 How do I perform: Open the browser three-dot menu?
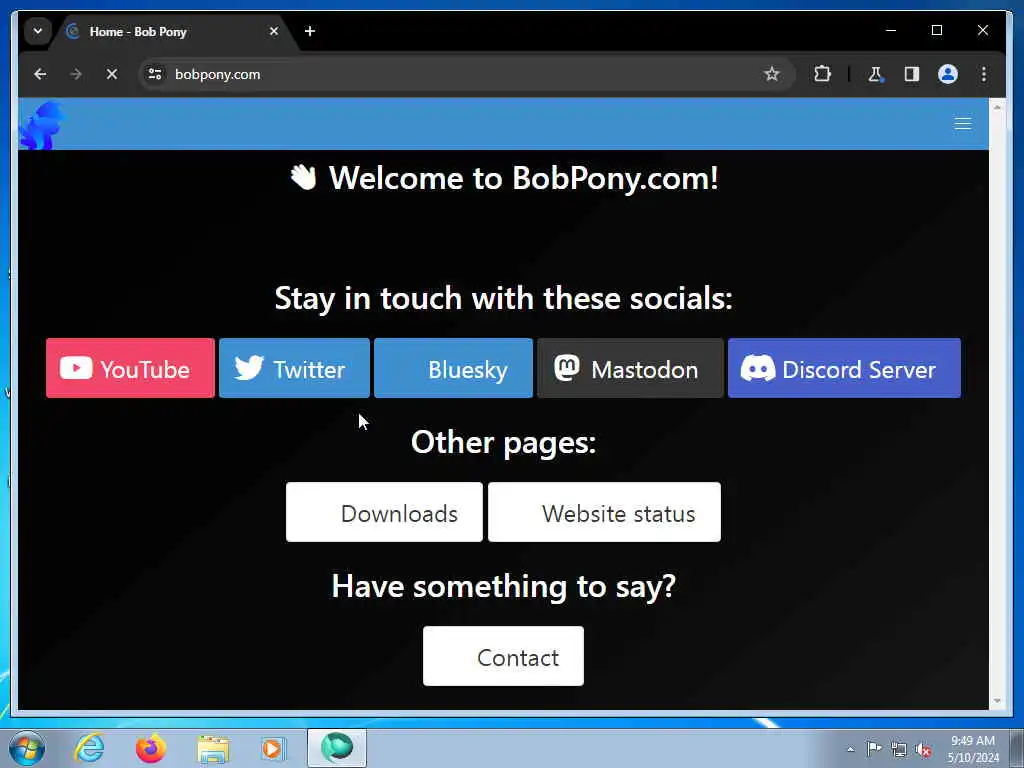984,74
